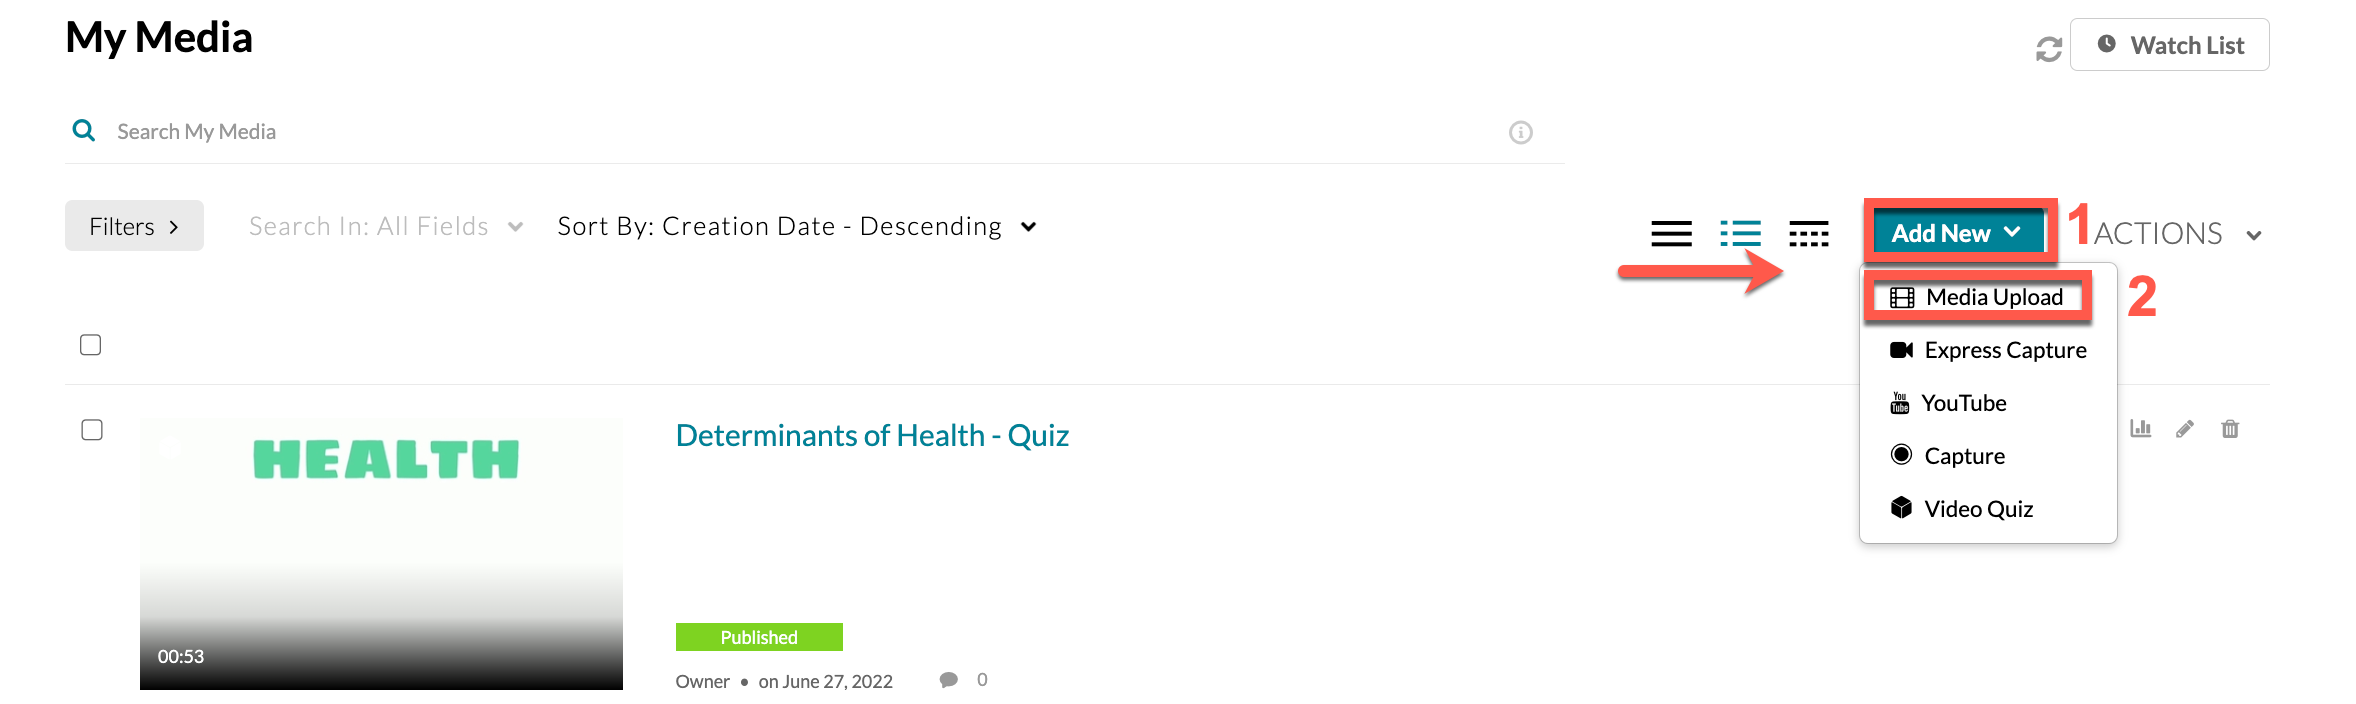The width and height of the screenshot is (2356, 704).
Task: Open analytics for Determinants of Health quiz
Action: tap(2140, 429)
